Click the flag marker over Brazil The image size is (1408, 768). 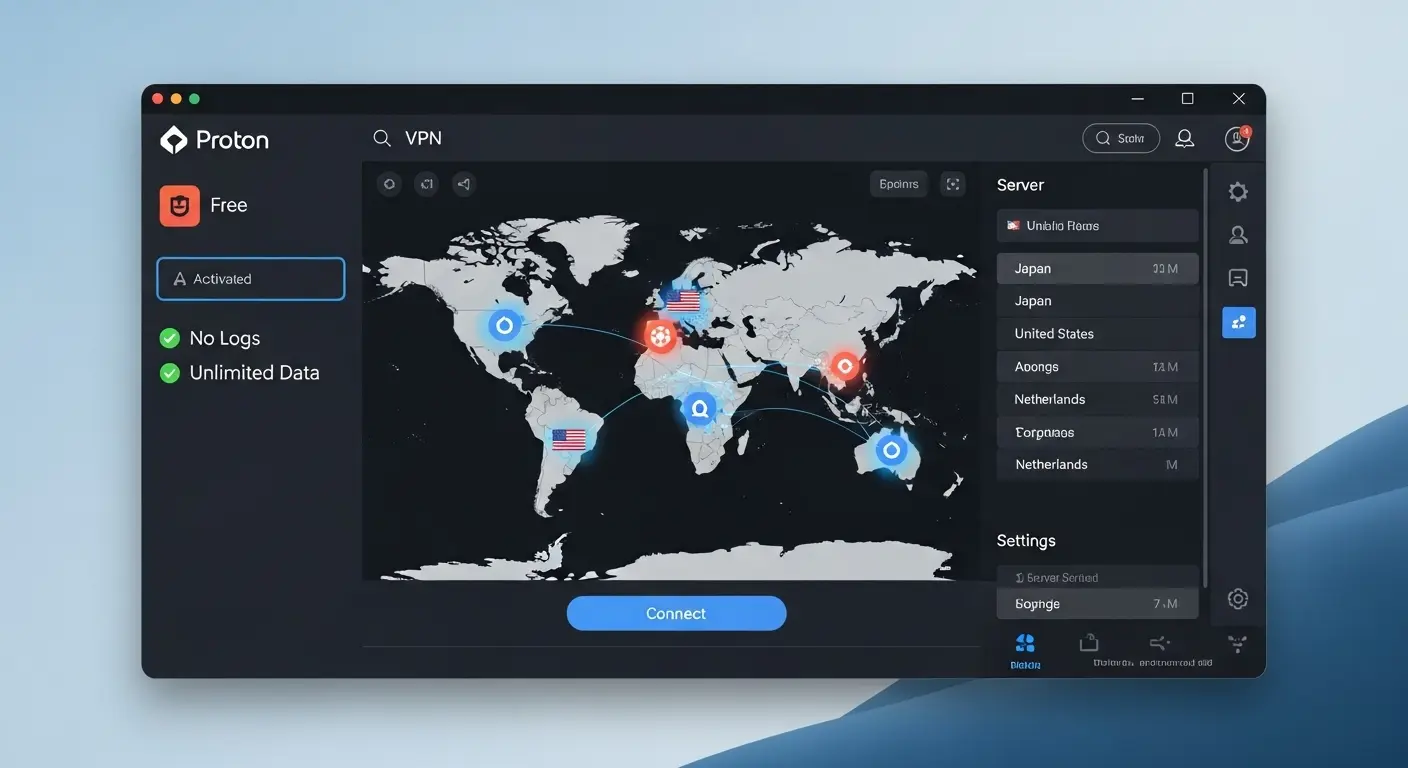coord(569,439)
